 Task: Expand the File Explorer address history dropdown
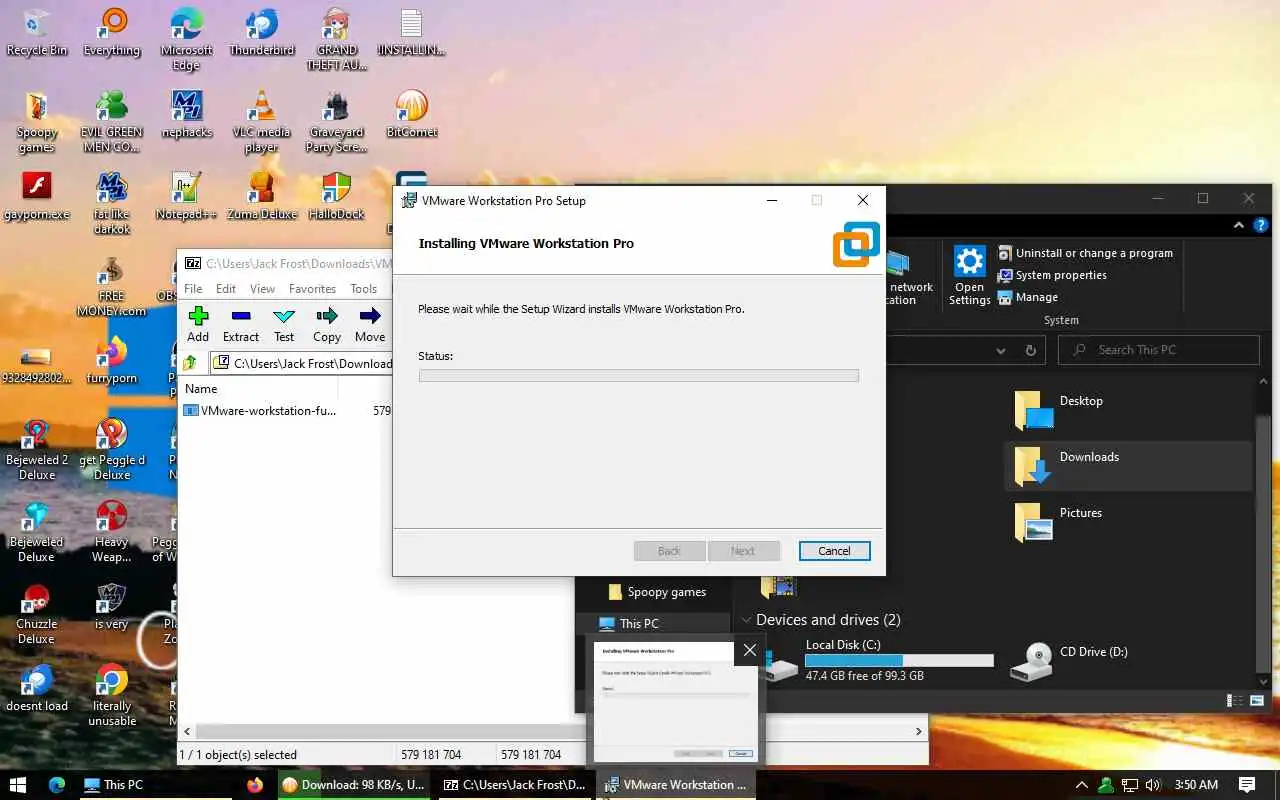[x=1001, y=350]
